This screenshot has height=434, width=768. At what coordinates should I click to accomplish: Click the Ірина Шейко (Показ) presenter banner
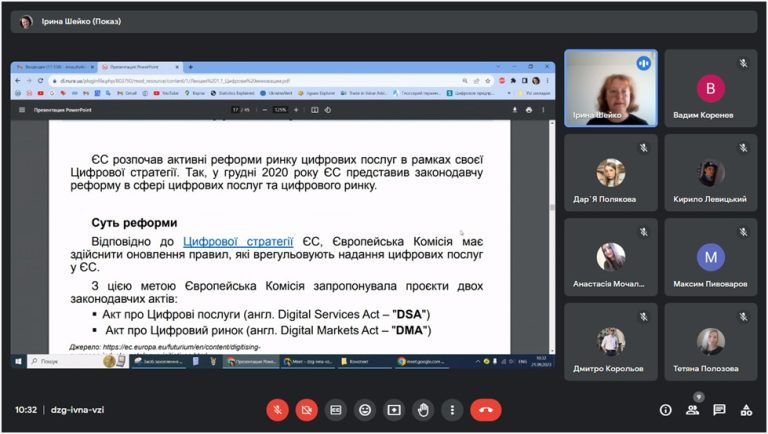pyautogui.click(x=384, y=22)
